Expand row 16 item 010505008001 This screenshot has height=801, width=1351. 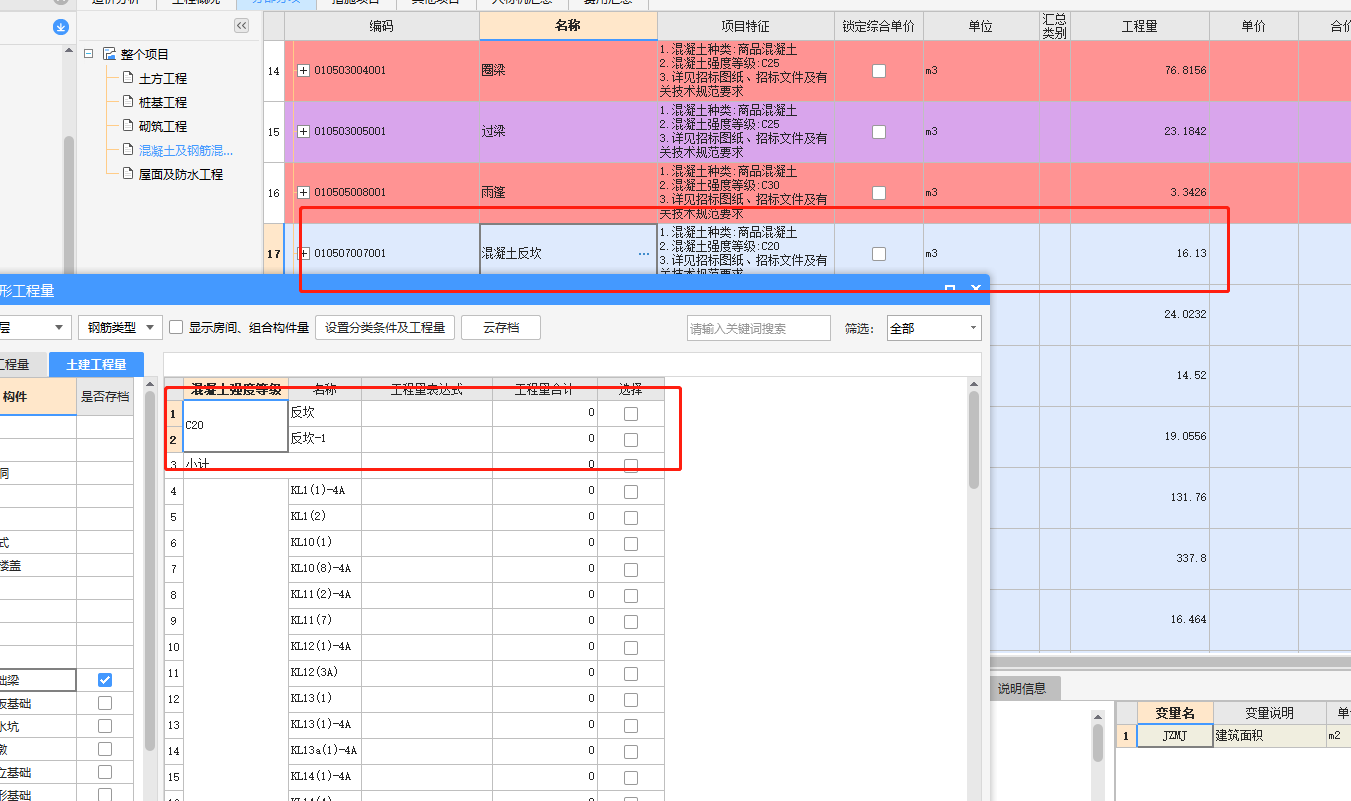pos(303,192)
